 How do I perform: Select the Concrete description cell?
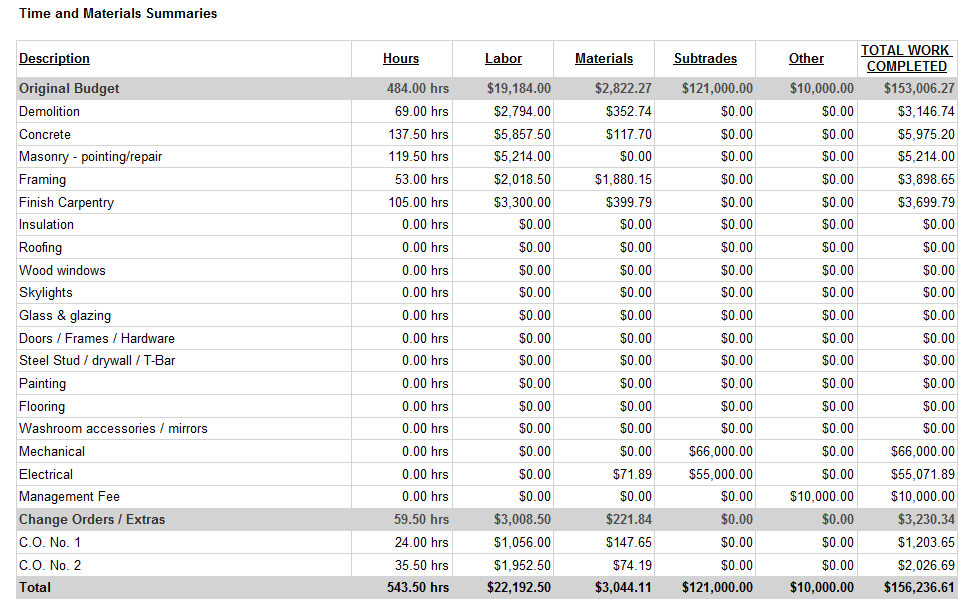pyautogui.click(x=44, y=134)
